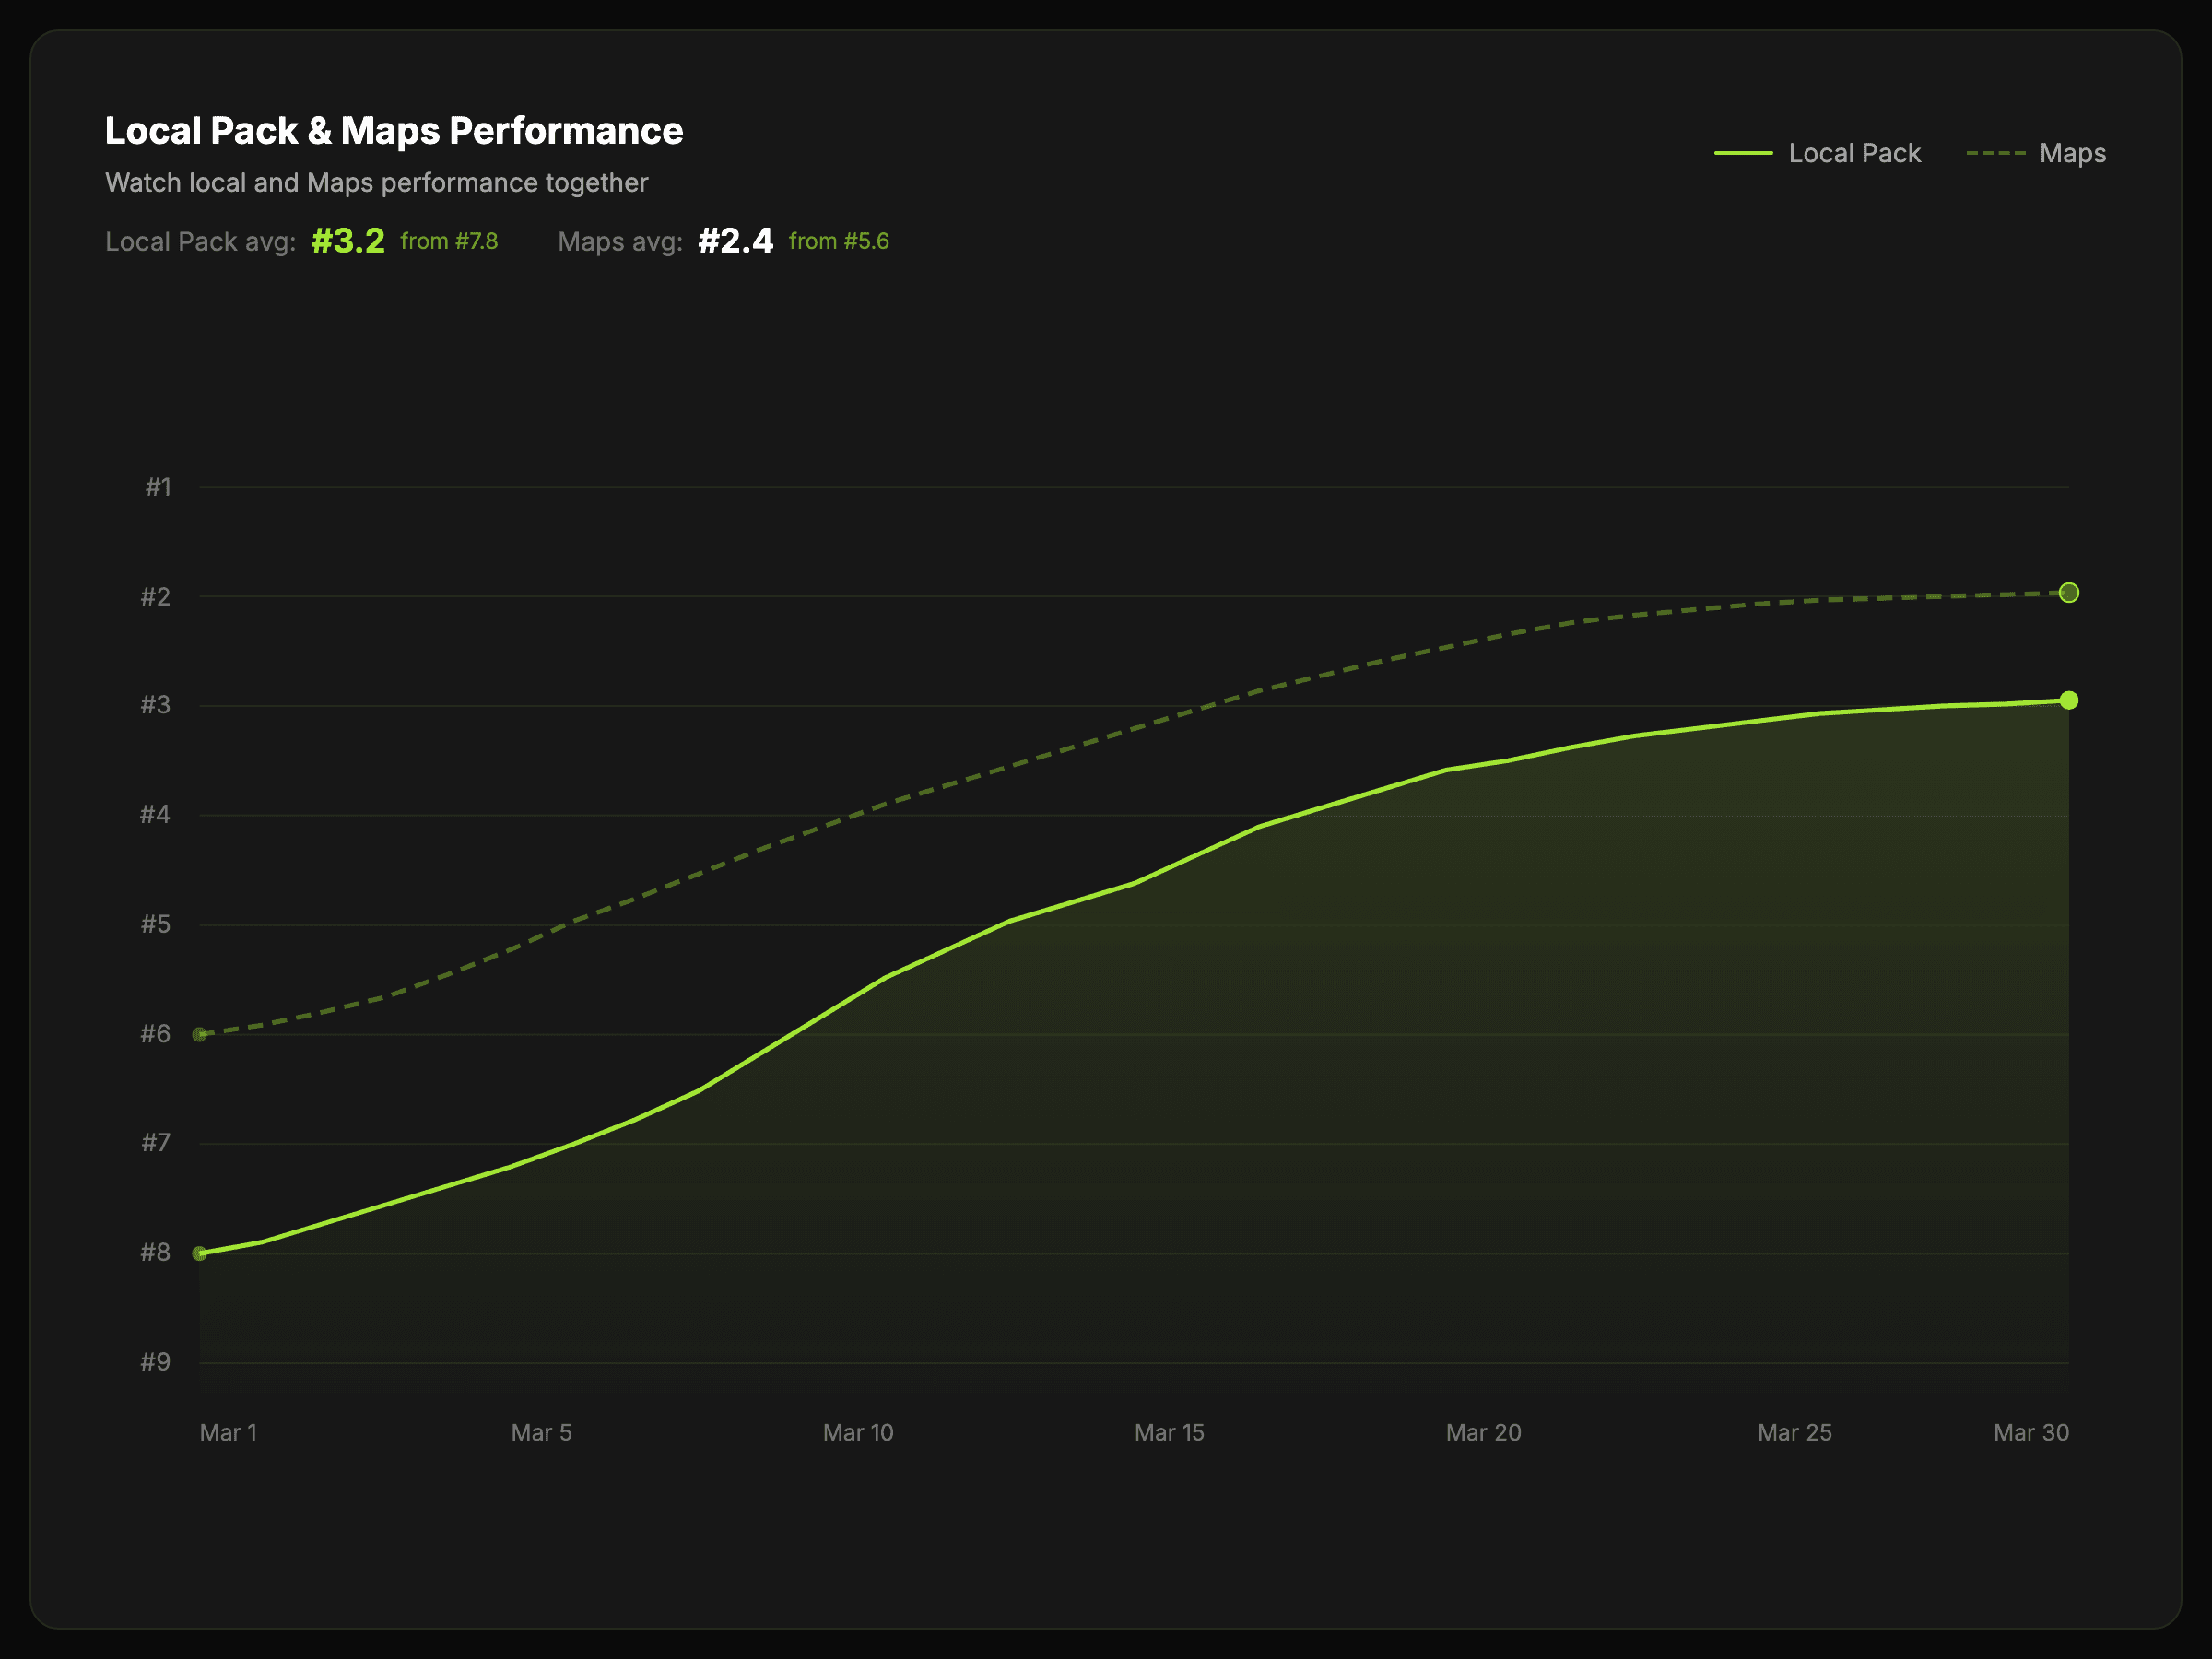Click the 'from #7.8' change label
Image resolution: width=2212 pixels, height=1659 pixels.
(x=449, y=241)
